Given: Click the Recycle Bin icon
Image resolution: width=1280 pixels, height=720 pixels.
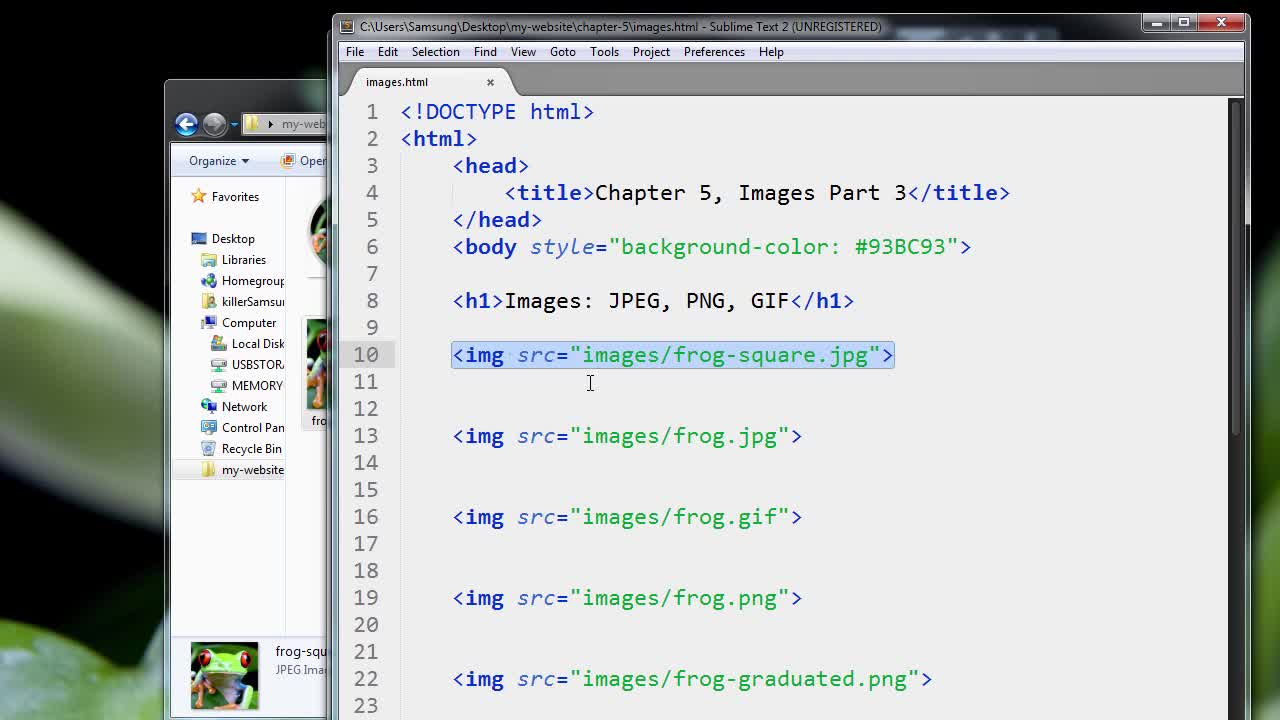Looking at the screenshot, I should pyautogui.click(x=208, y=448).
